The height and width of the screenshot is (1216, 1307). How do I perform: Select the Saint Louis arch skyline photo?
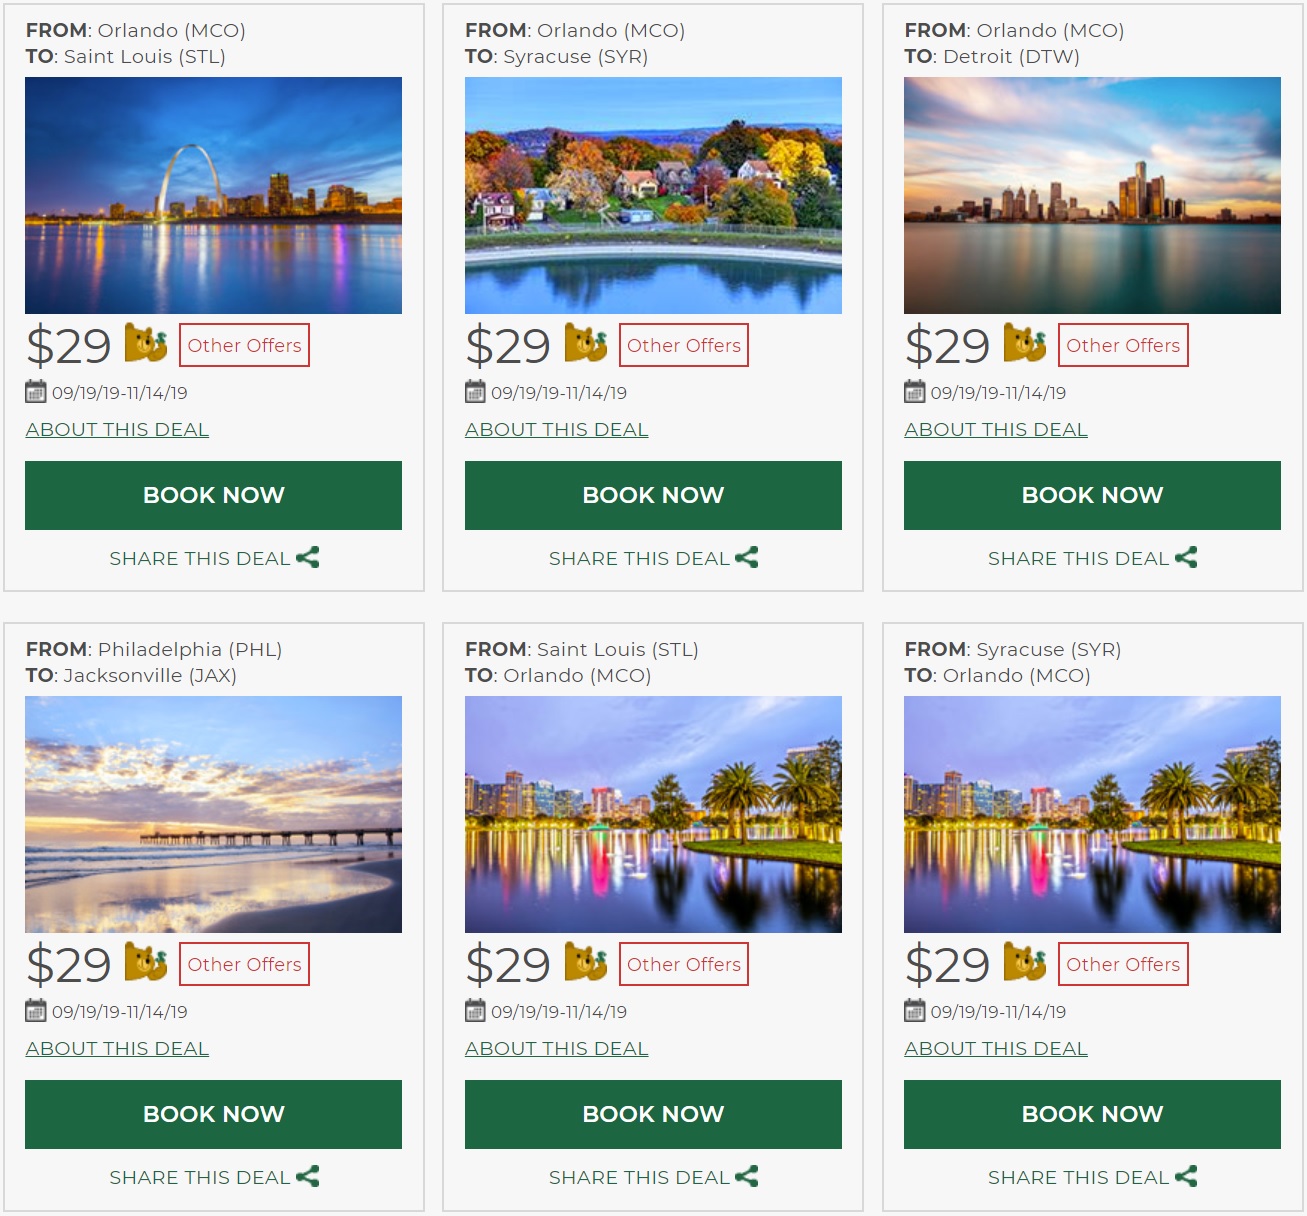[x=213, y=195]
